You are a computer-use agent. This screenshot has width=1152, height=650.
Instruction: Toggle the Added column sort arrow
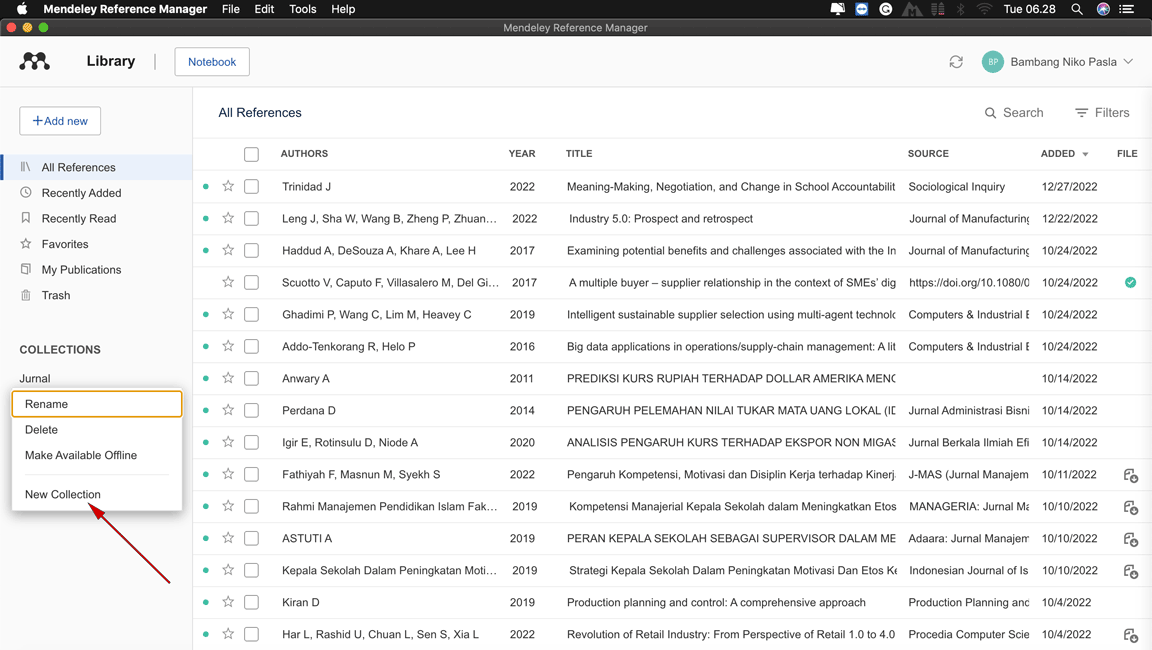click(x=1084, y=153)
